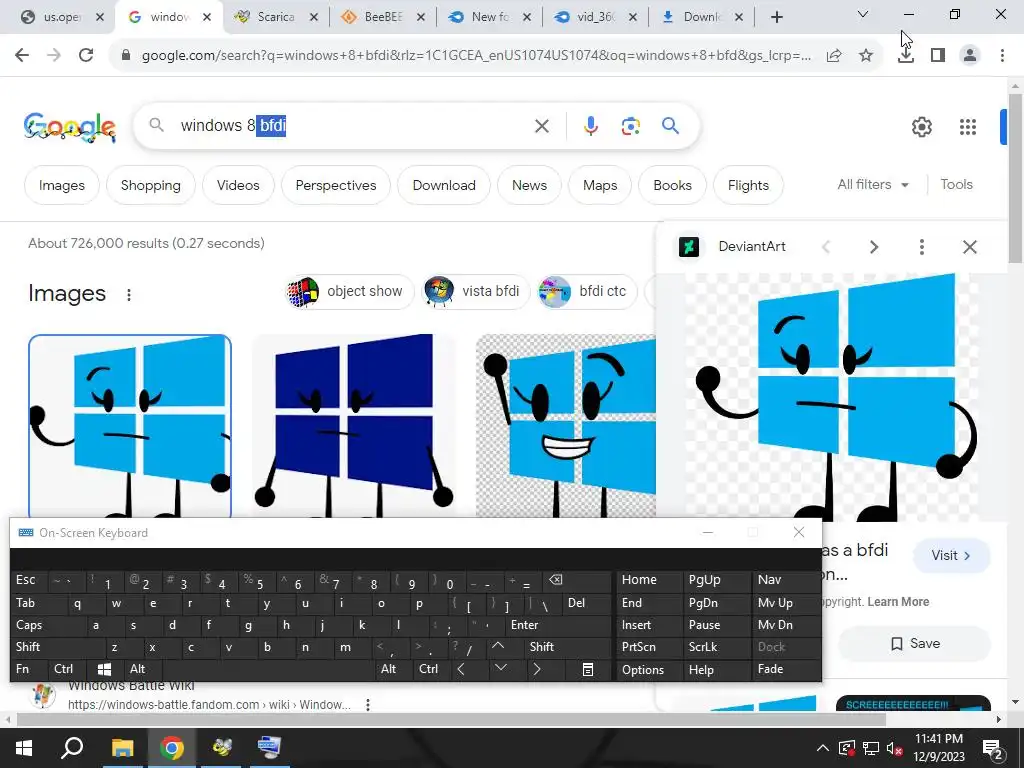Open BeeBEEP app in taskbar
The width and height of the screenshot is (1024, 768).
[x=221, y=748]
